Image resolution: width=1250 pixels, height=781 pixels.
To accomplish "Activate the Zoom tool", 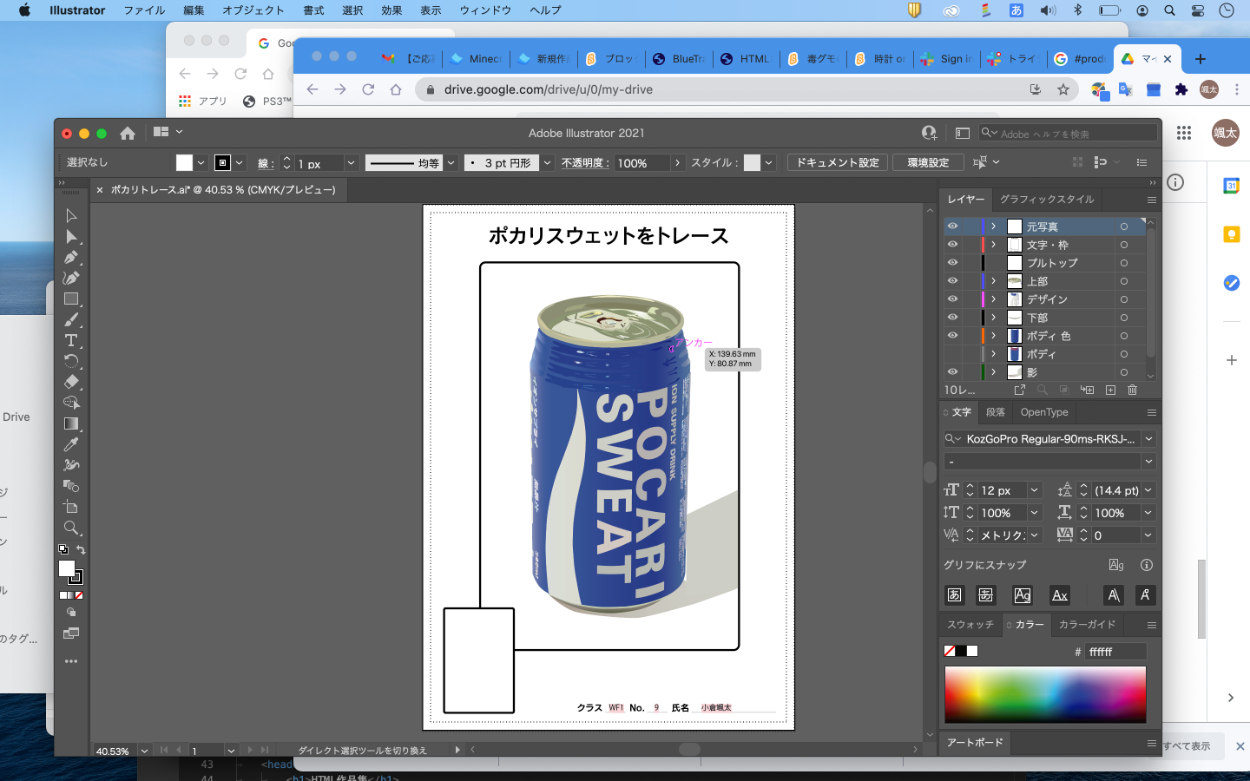I will coord(71,527).
